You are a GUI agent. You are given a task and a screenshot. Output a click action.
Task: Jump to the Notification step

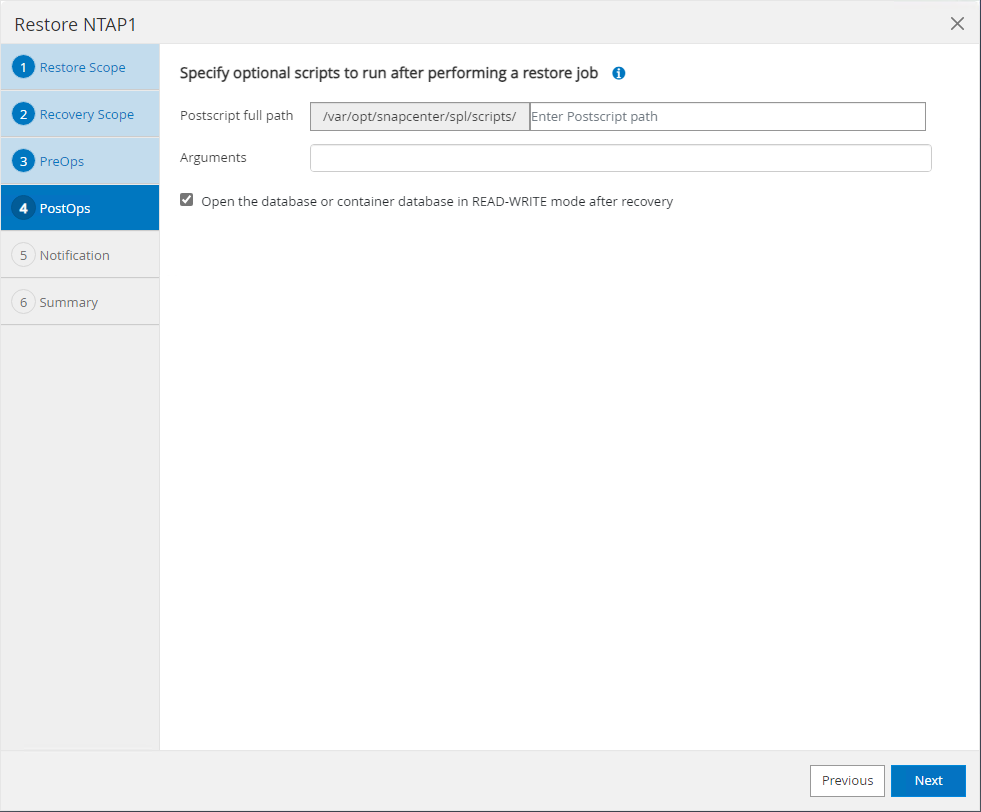74,256
